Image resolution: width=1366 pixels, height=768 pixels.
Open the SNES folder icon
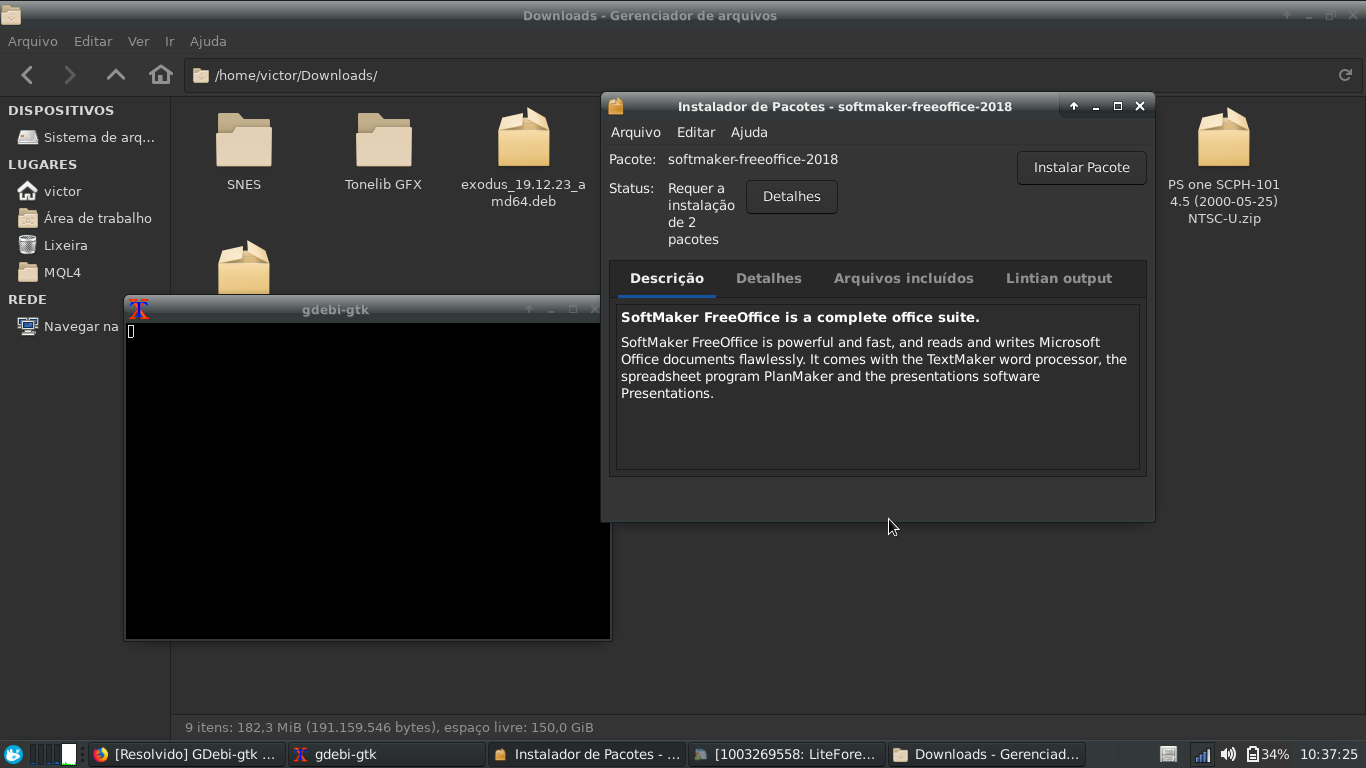[244, 140]
